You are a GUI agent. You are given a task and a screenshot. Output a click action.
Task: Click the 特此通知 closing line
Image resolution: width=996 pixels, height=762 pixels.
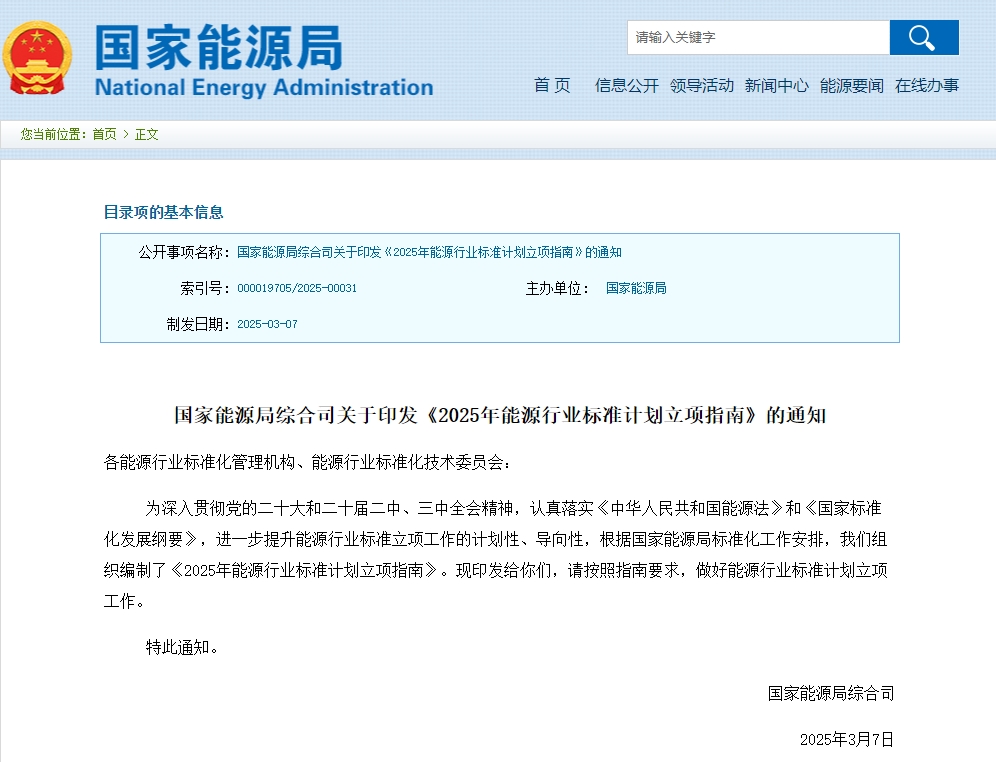click(182, 647)
